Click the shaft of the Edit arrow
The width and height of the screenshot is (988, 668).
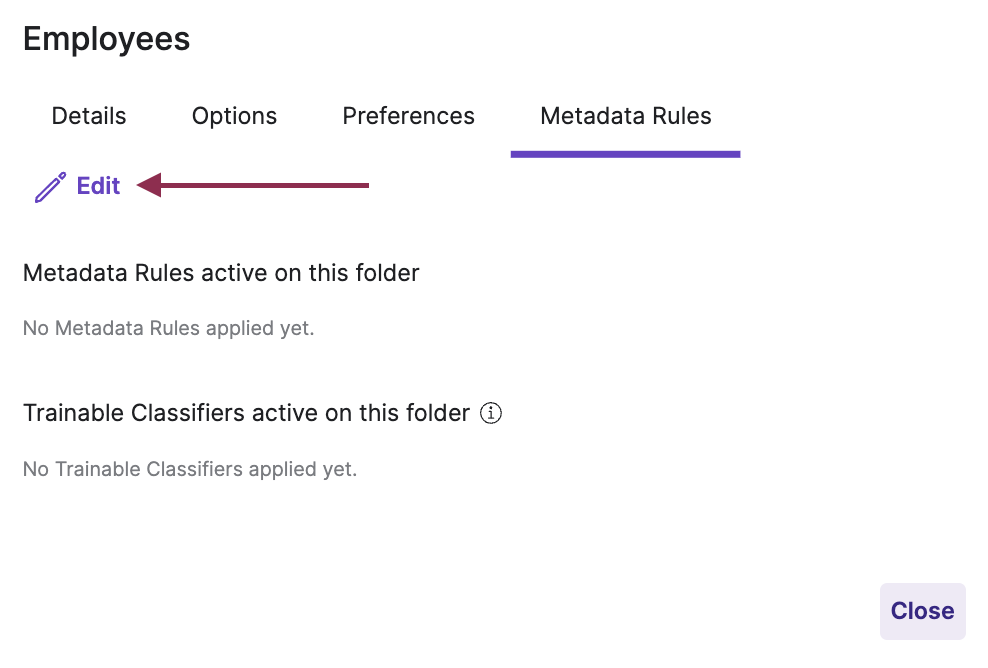(270, 185)
